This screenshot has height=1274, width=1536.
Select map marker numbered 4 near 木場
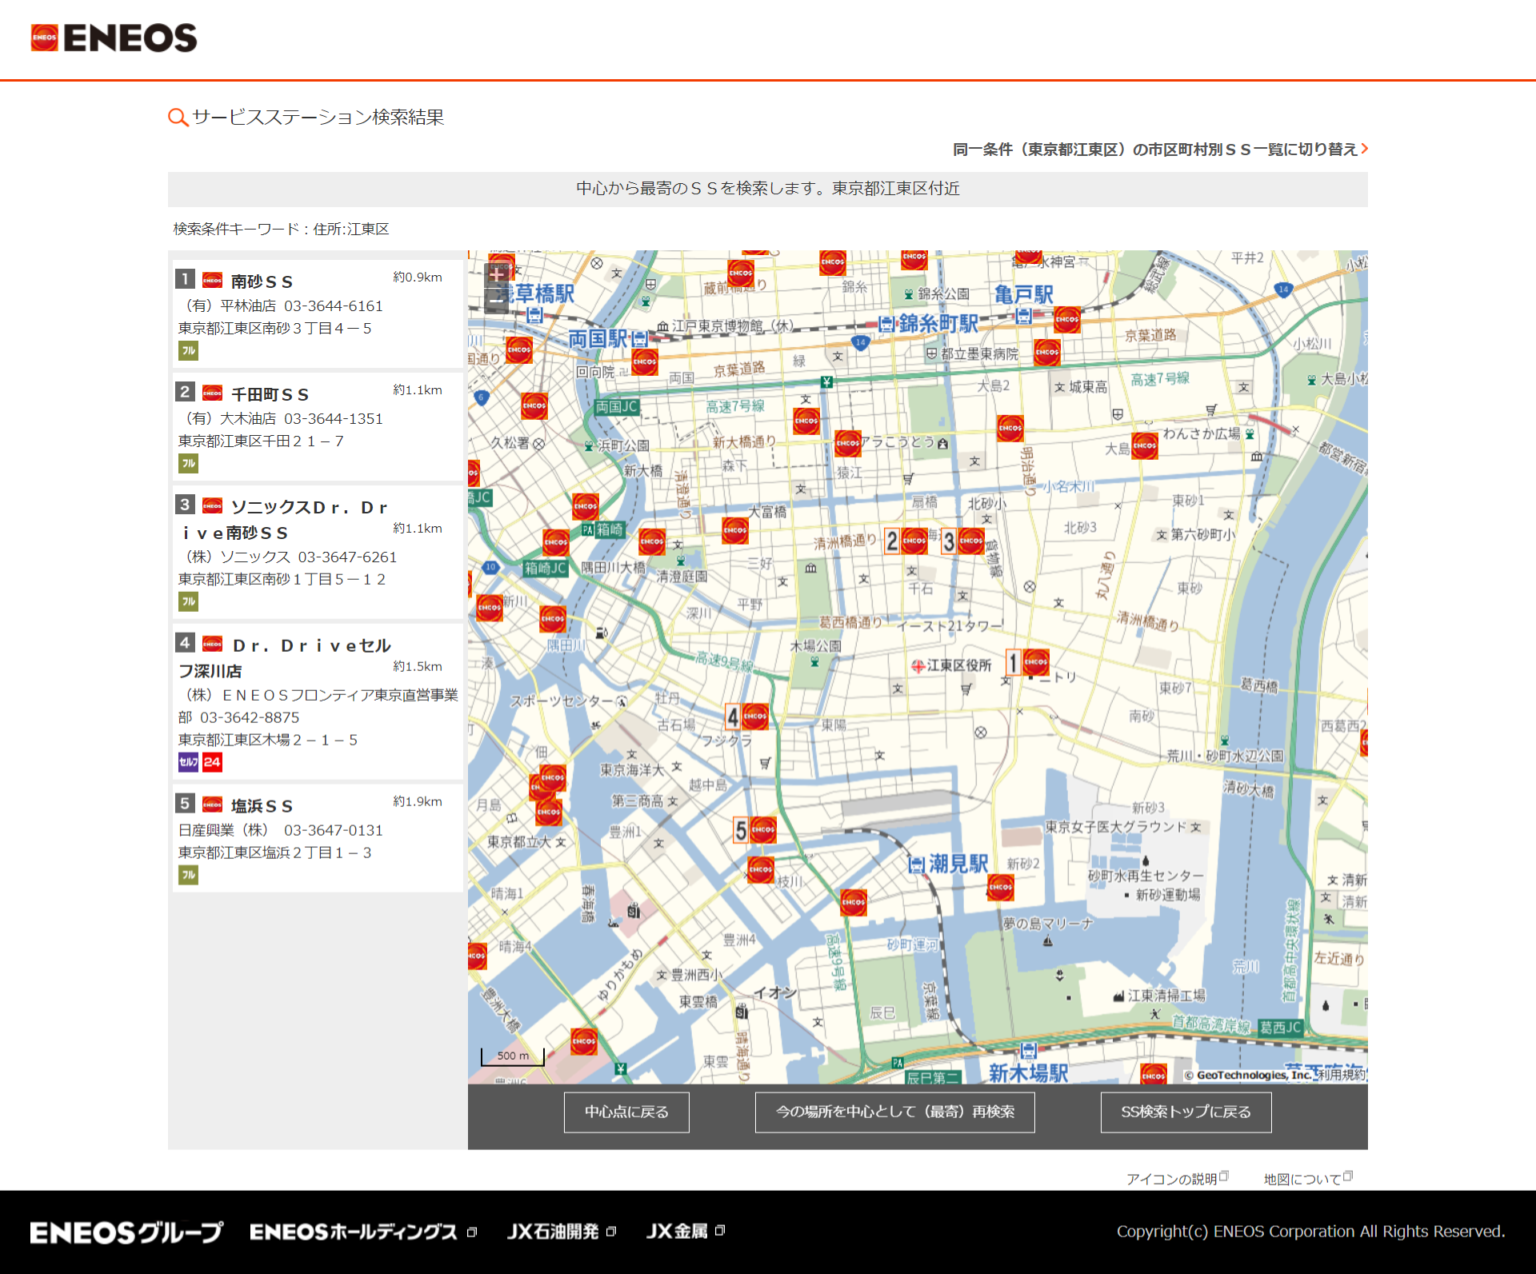755,716
